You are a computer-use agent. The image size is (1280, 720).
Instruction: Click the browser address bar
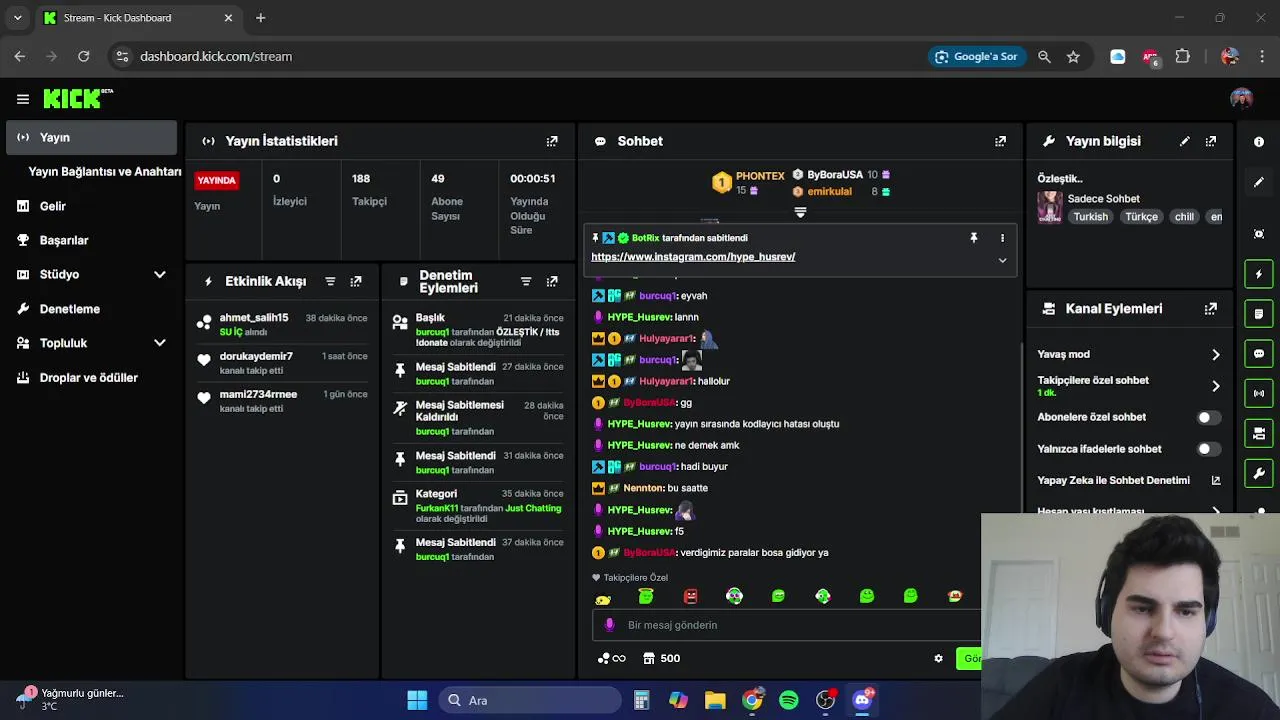click(520, 57)
